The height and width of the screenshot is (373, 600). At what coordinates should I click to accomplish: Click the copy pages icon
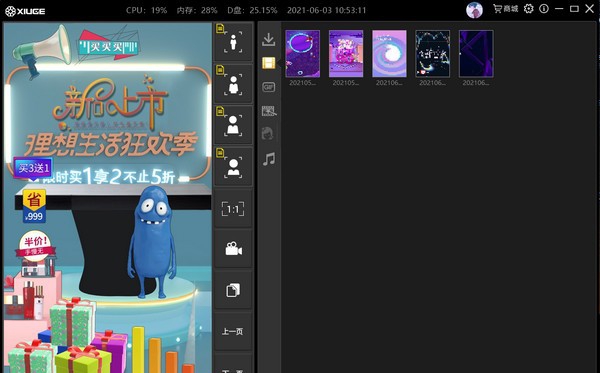(x=233, y=290)
